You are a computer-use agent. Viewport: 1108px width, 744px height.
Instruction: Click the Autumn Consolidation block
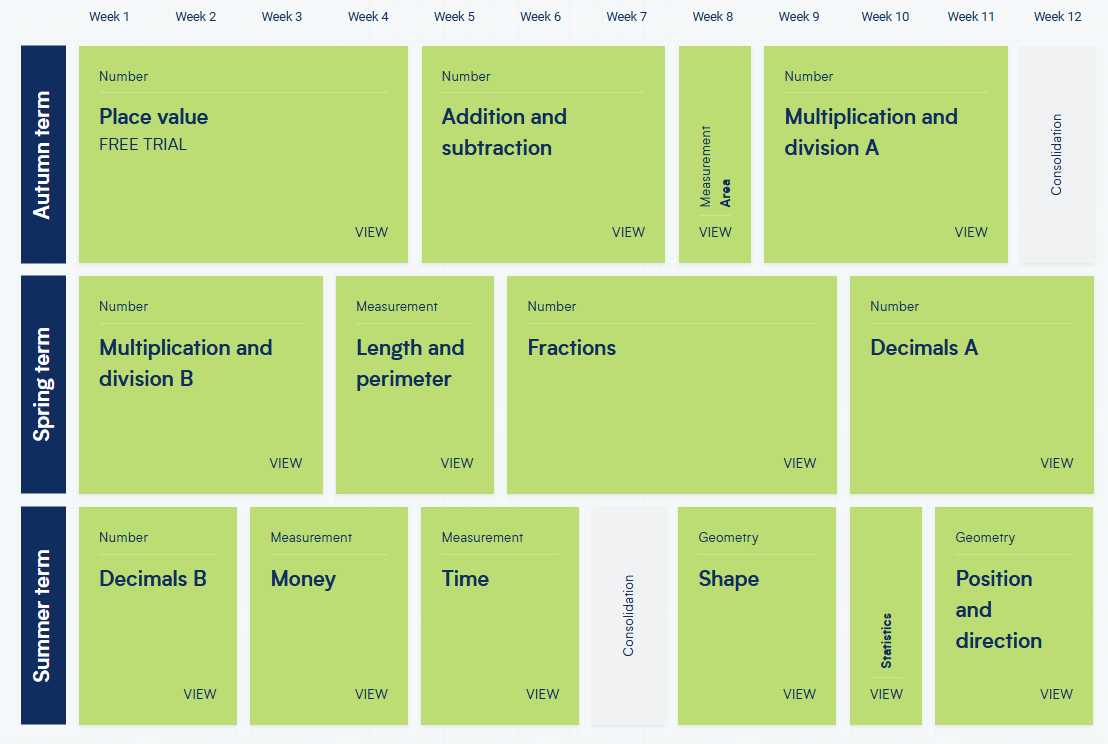pyautogui.click(x=1056, y=155)
